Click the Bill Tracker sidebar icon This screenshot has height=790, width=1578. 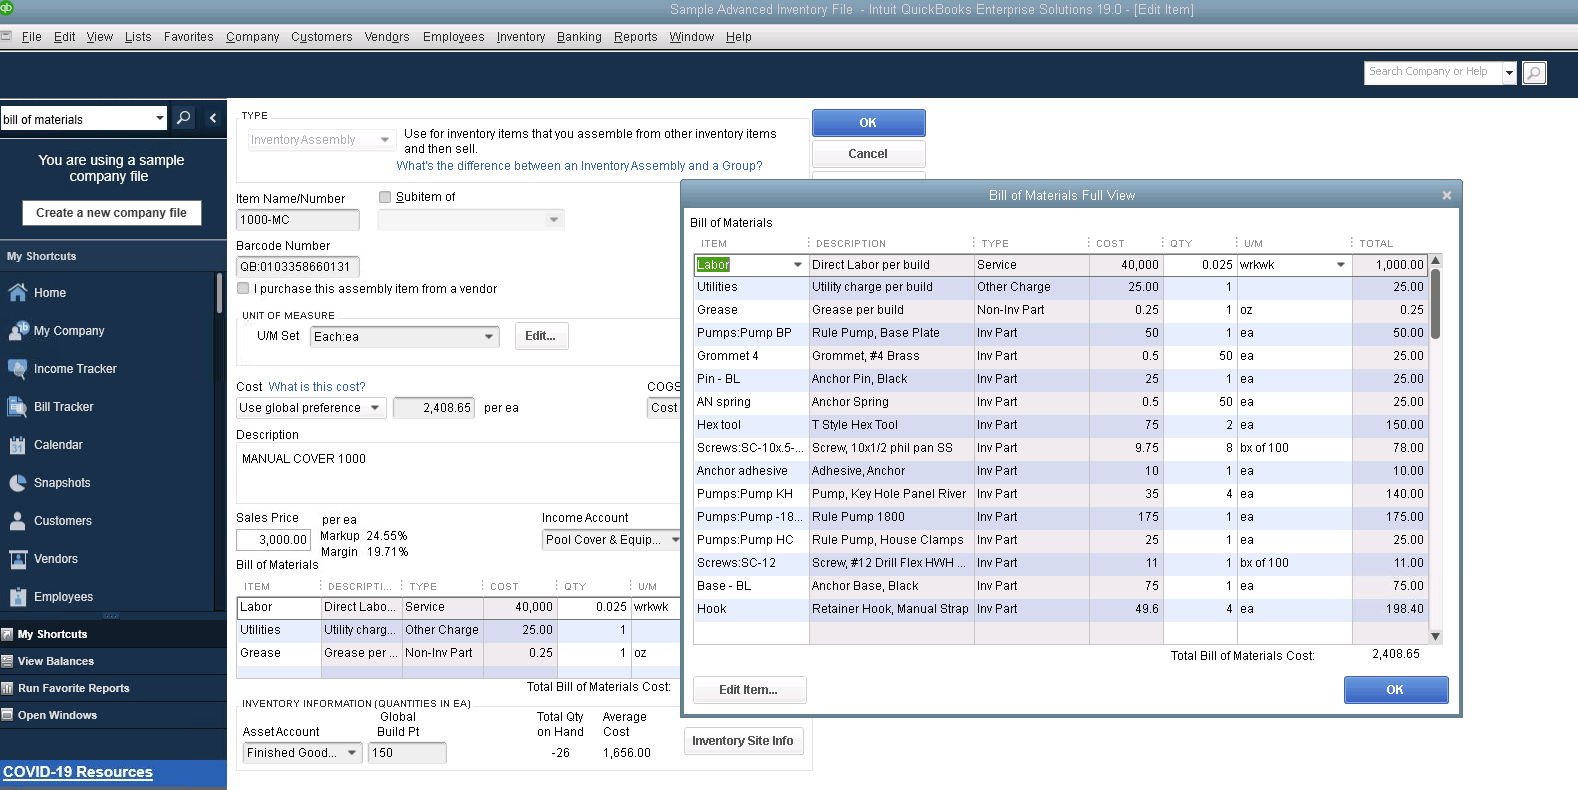[17, 407]
